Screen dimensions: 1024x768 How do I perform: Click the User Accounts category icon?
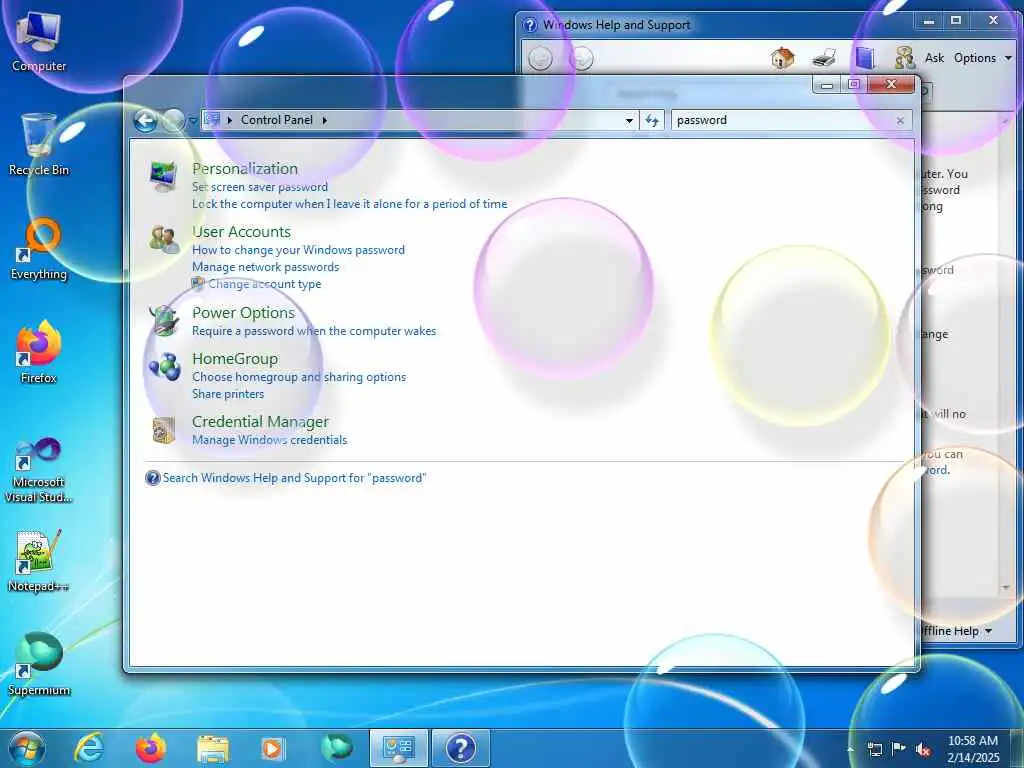point(163,240)
